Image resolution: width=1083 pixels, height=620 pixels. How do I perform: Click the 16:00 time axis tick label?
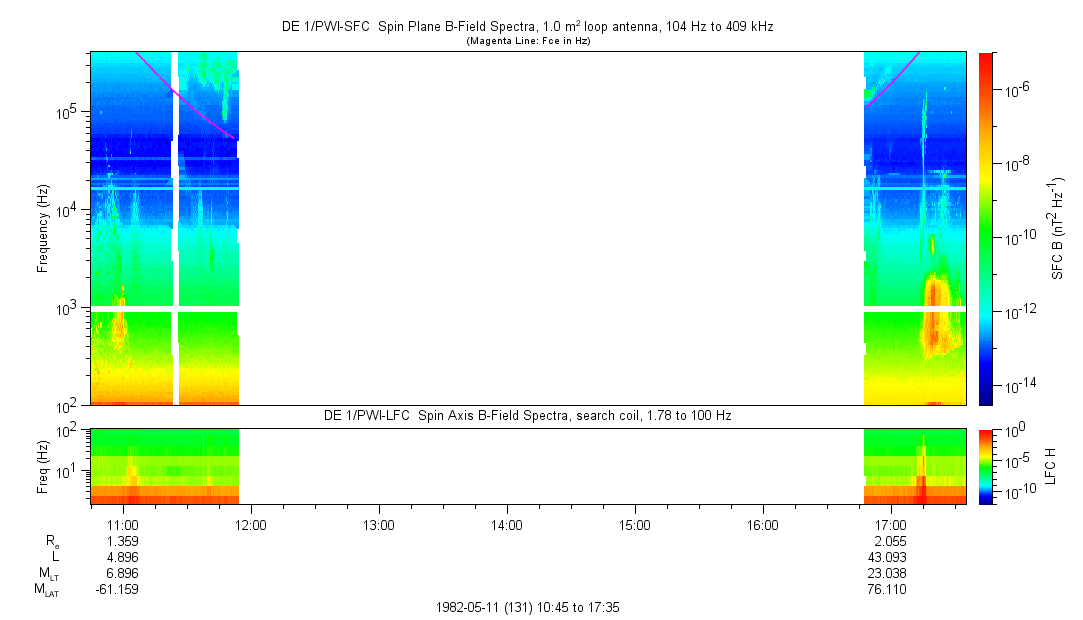pos(762,524)
